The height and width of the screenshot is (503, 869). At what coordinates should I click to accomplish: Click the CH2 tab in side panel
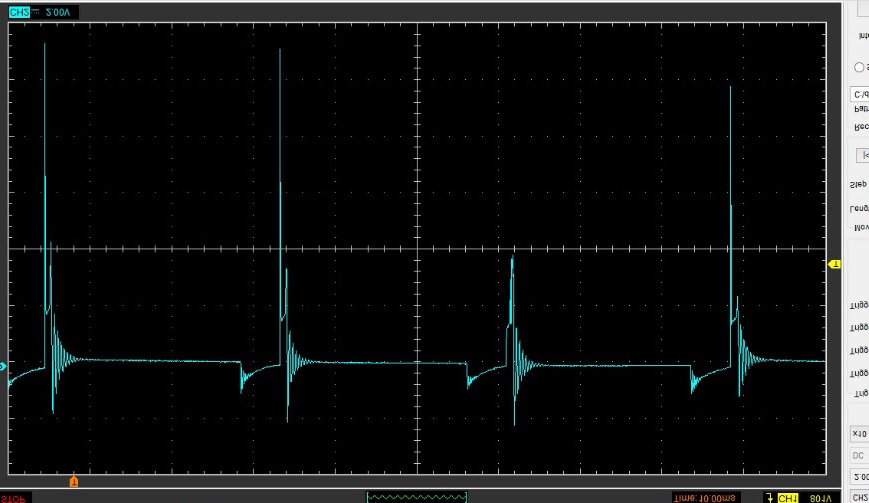pyautogui.click(x=859, y=497)
